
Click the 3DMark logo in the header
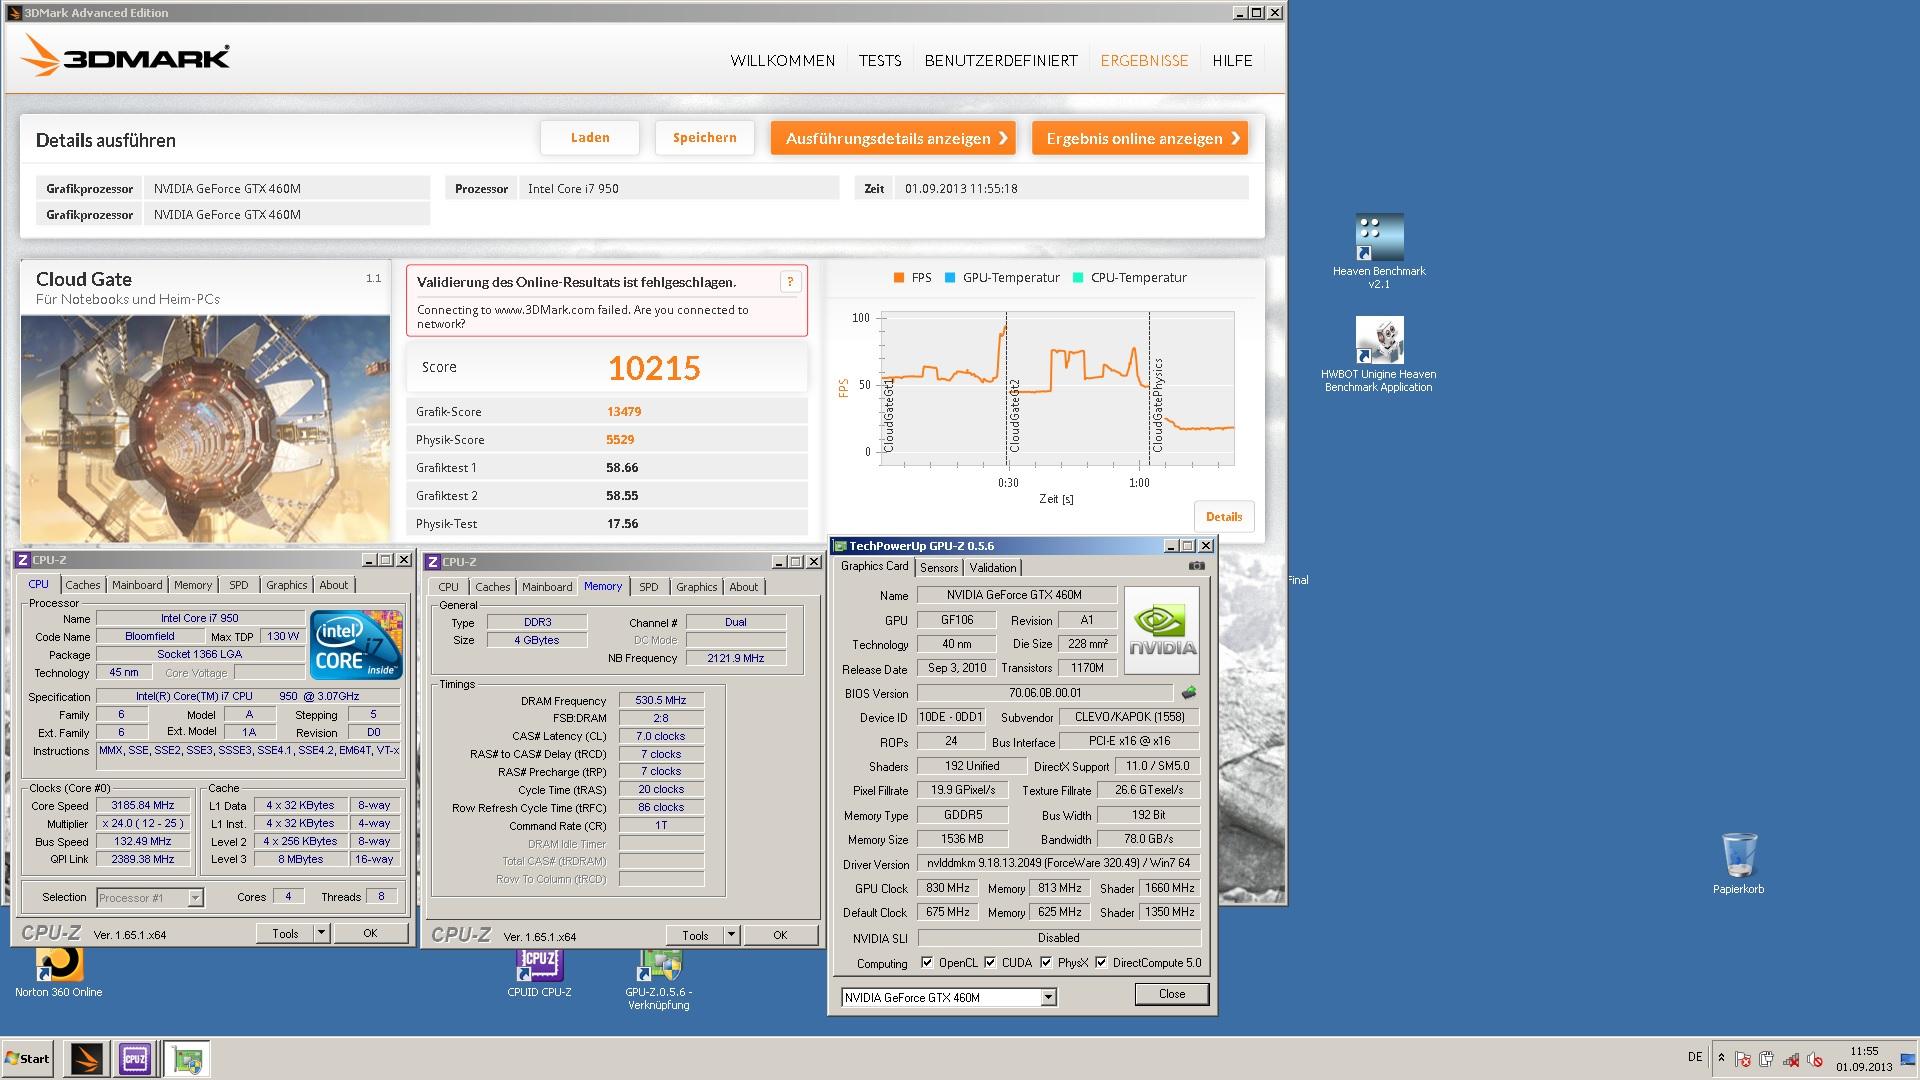click(125, 56)
